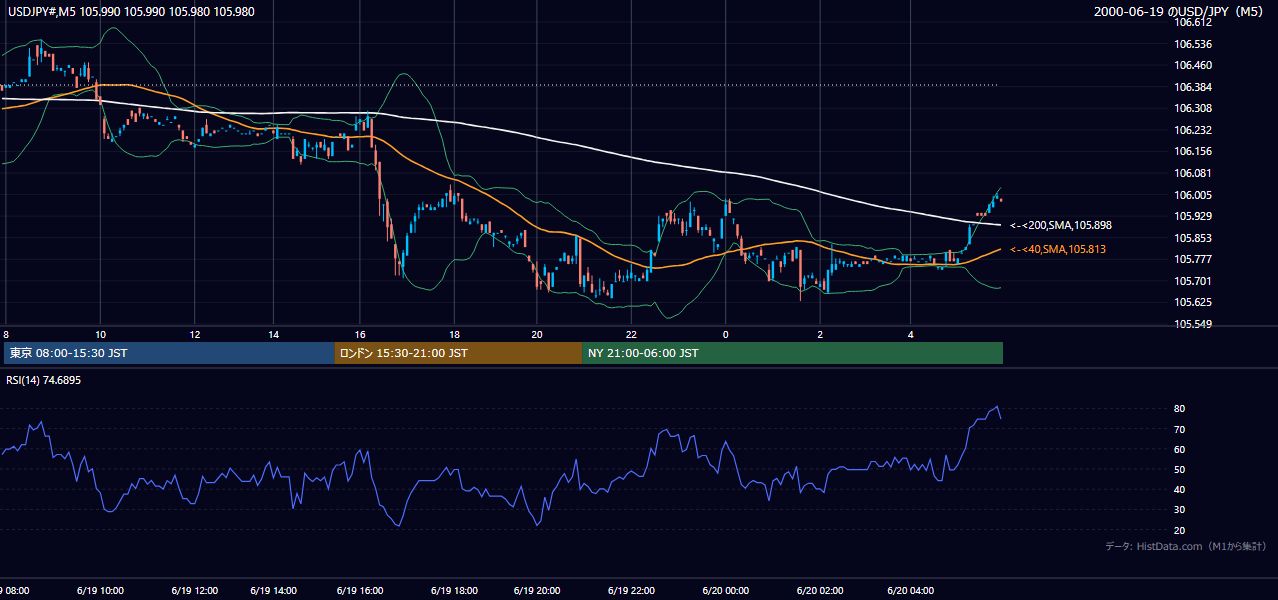The image size is (1278, 600).
Task: Click the hour 16 label under price chart
Action: [x=360, y=334]
